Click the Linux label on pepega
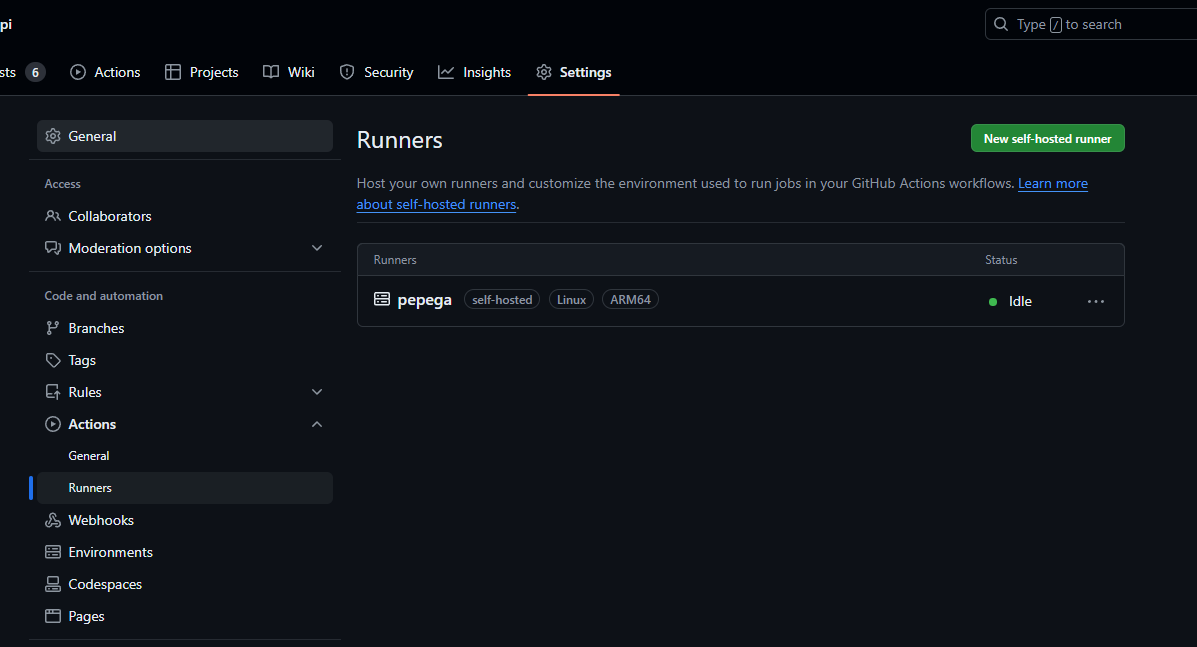 571,300
